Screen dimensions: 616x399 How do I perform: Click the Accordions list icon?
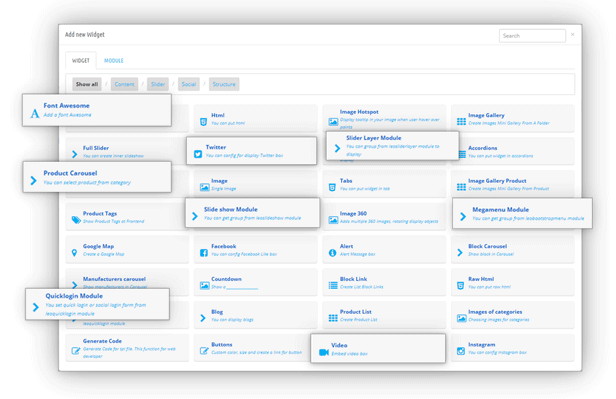tap(462, 155)
